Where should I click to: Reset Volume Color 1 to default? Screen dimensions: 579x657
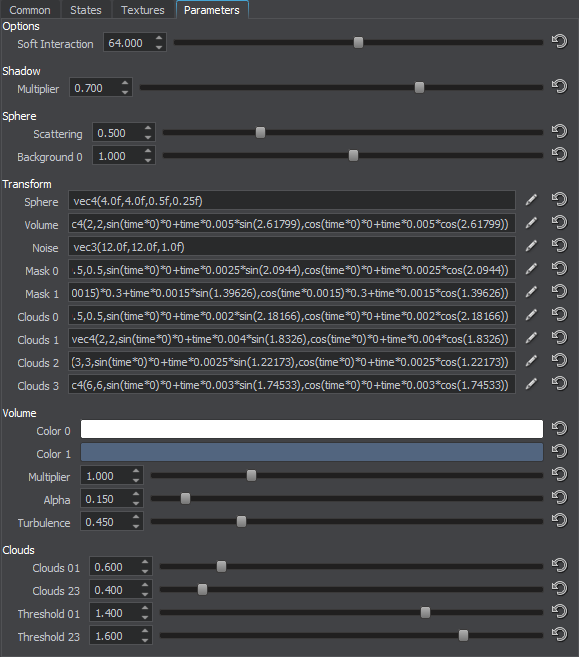559,452
